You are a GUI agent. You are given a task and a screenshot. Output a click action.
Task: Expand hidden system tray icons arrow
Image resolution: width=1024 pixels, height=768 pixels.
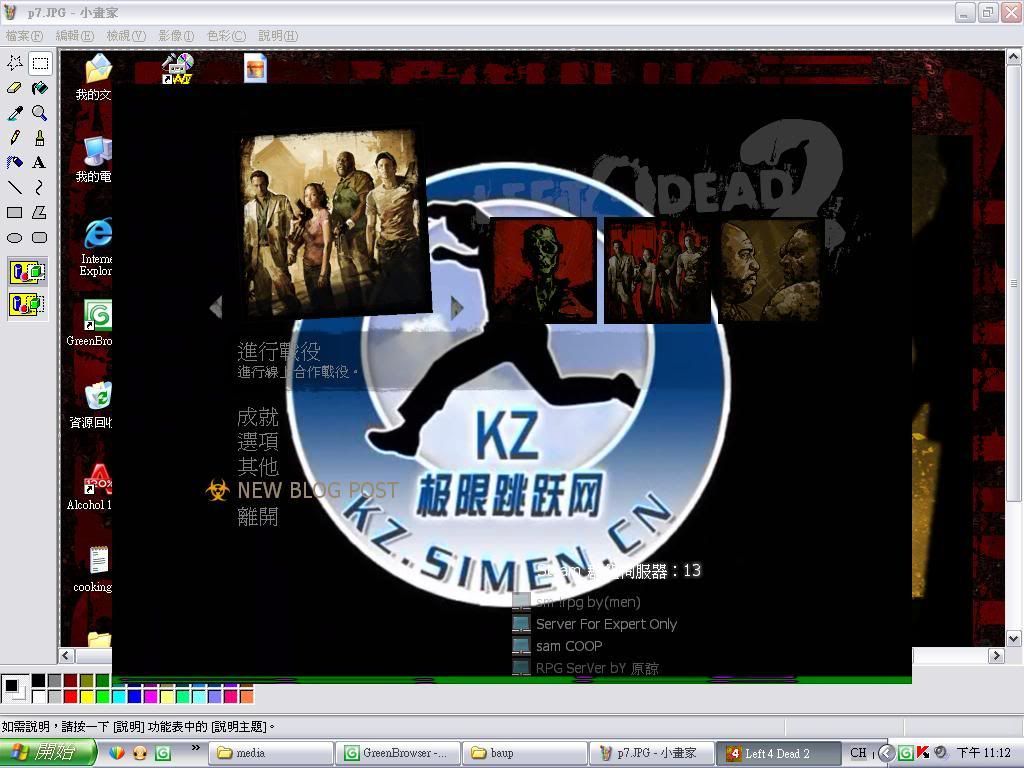click(885, 753)
